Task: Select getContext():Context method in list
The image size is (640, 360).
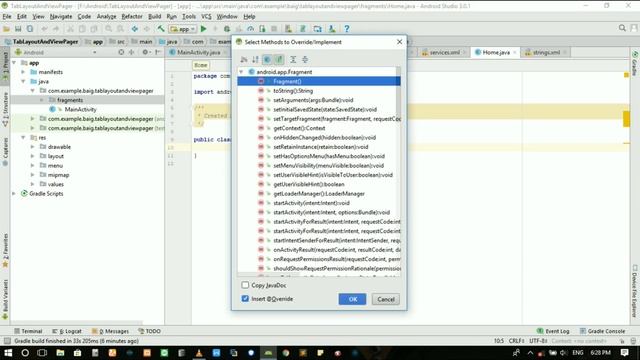Action: [299, 128]
